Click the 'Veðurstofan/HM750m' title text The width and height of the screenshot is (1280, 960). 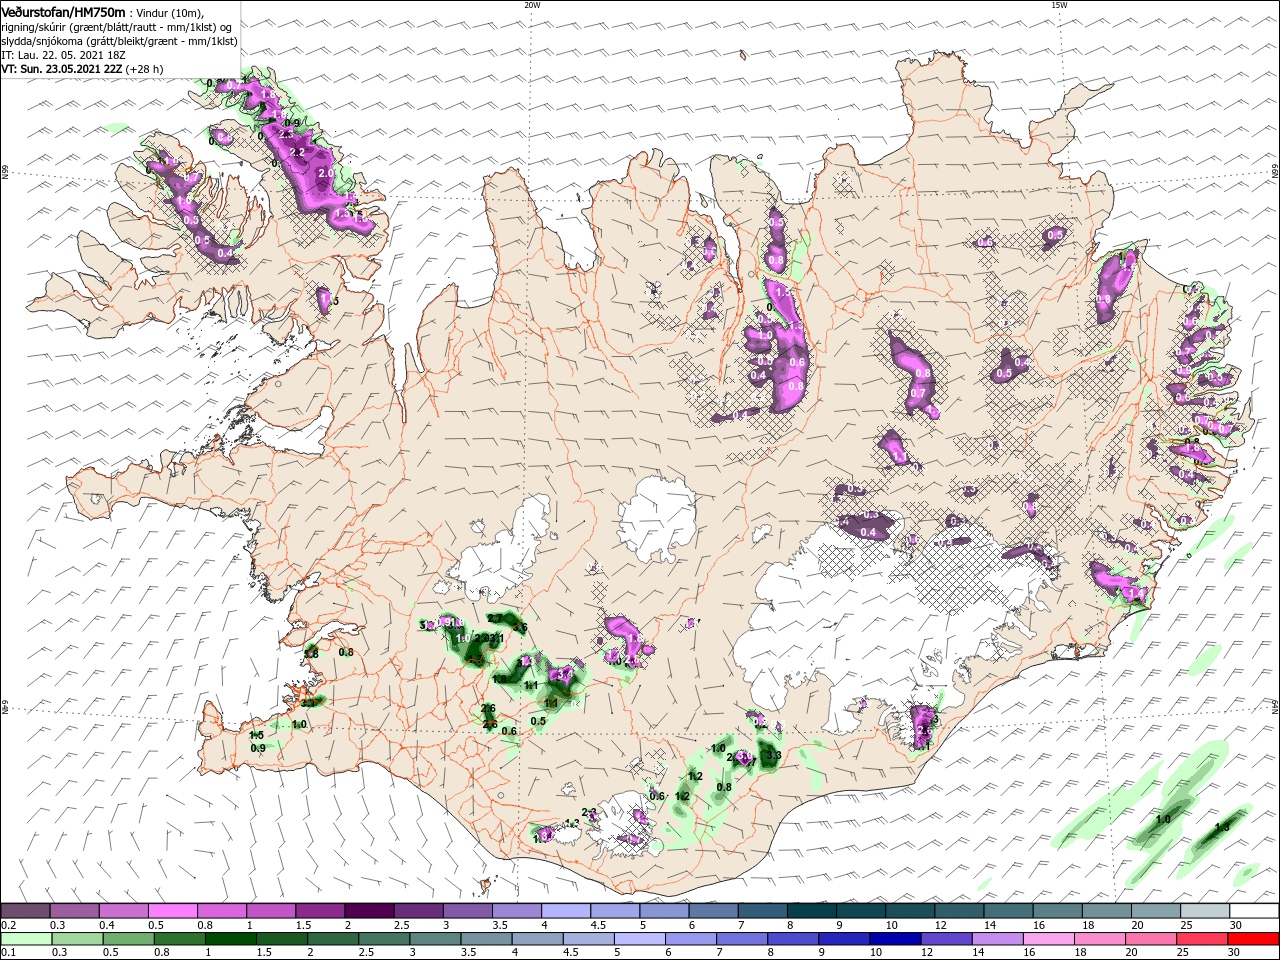tap(63, 11)
